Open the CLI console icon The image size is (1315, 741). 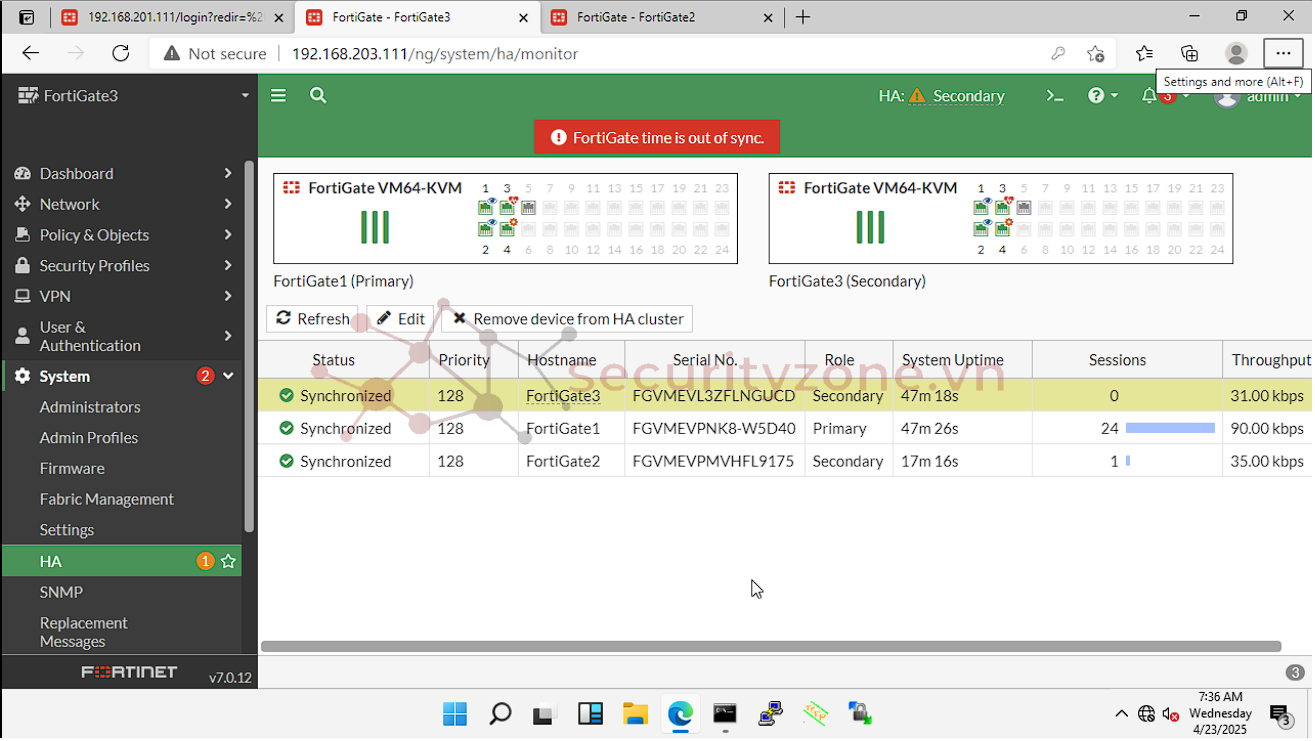tap(1055, 96)
